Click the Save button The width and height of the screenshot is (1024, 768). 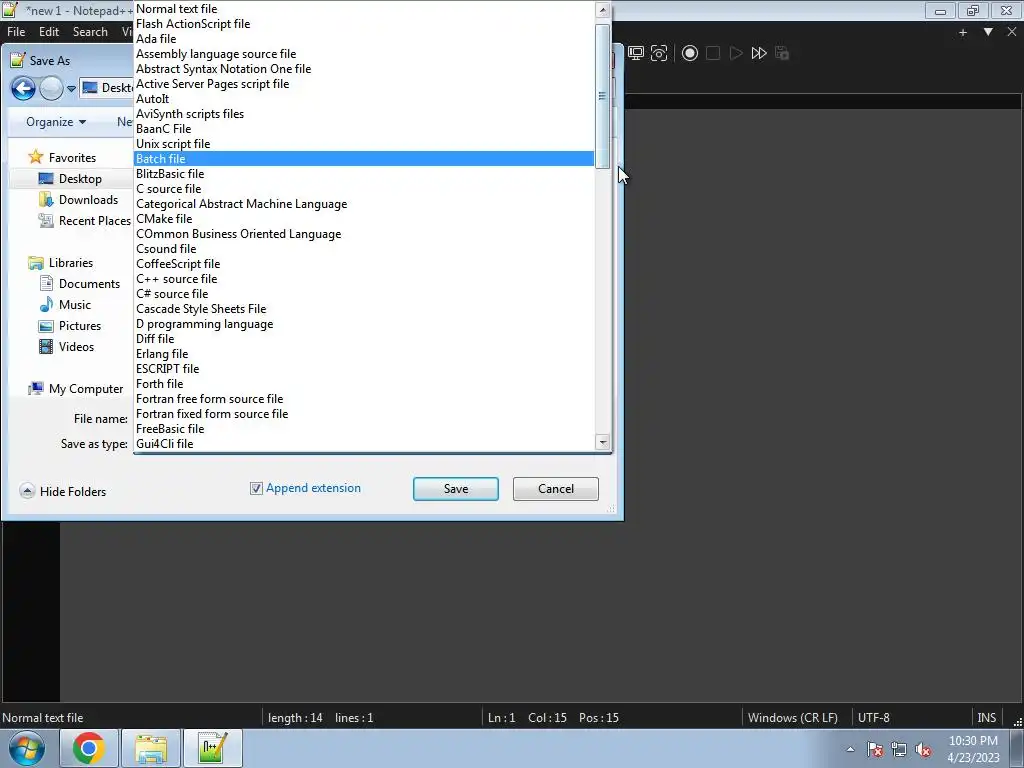coord(456,489)
